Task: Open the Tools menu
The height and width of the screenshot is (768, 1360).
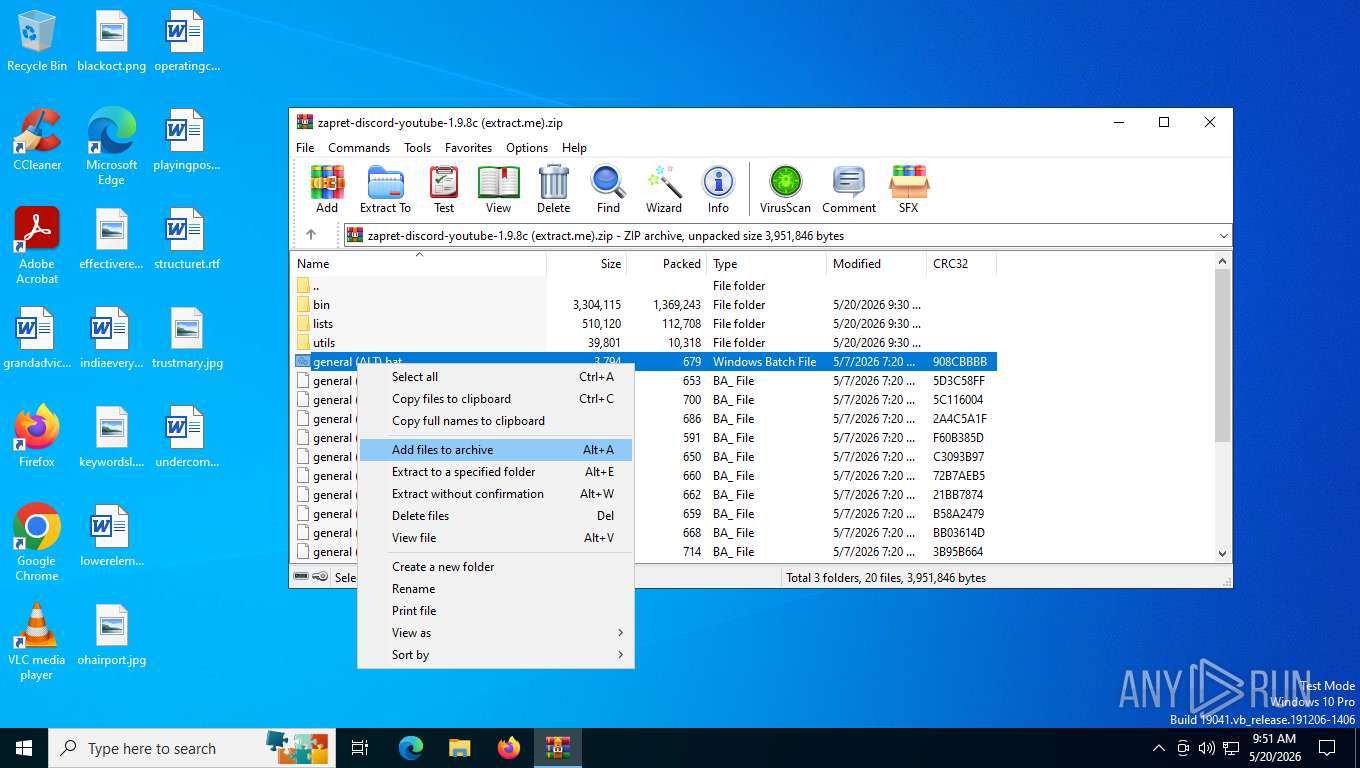Action: coord(417,147)
